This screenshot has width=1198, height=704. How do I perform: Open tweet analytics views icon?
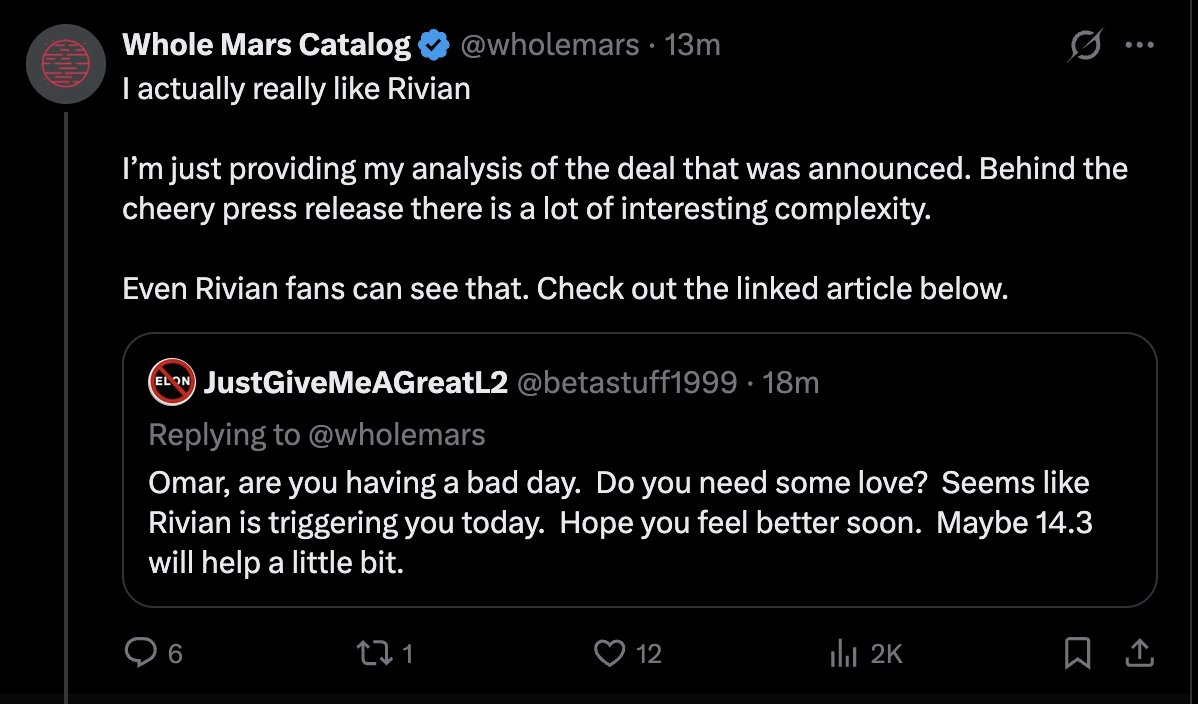pyautogui.click(x=845, y=653)
